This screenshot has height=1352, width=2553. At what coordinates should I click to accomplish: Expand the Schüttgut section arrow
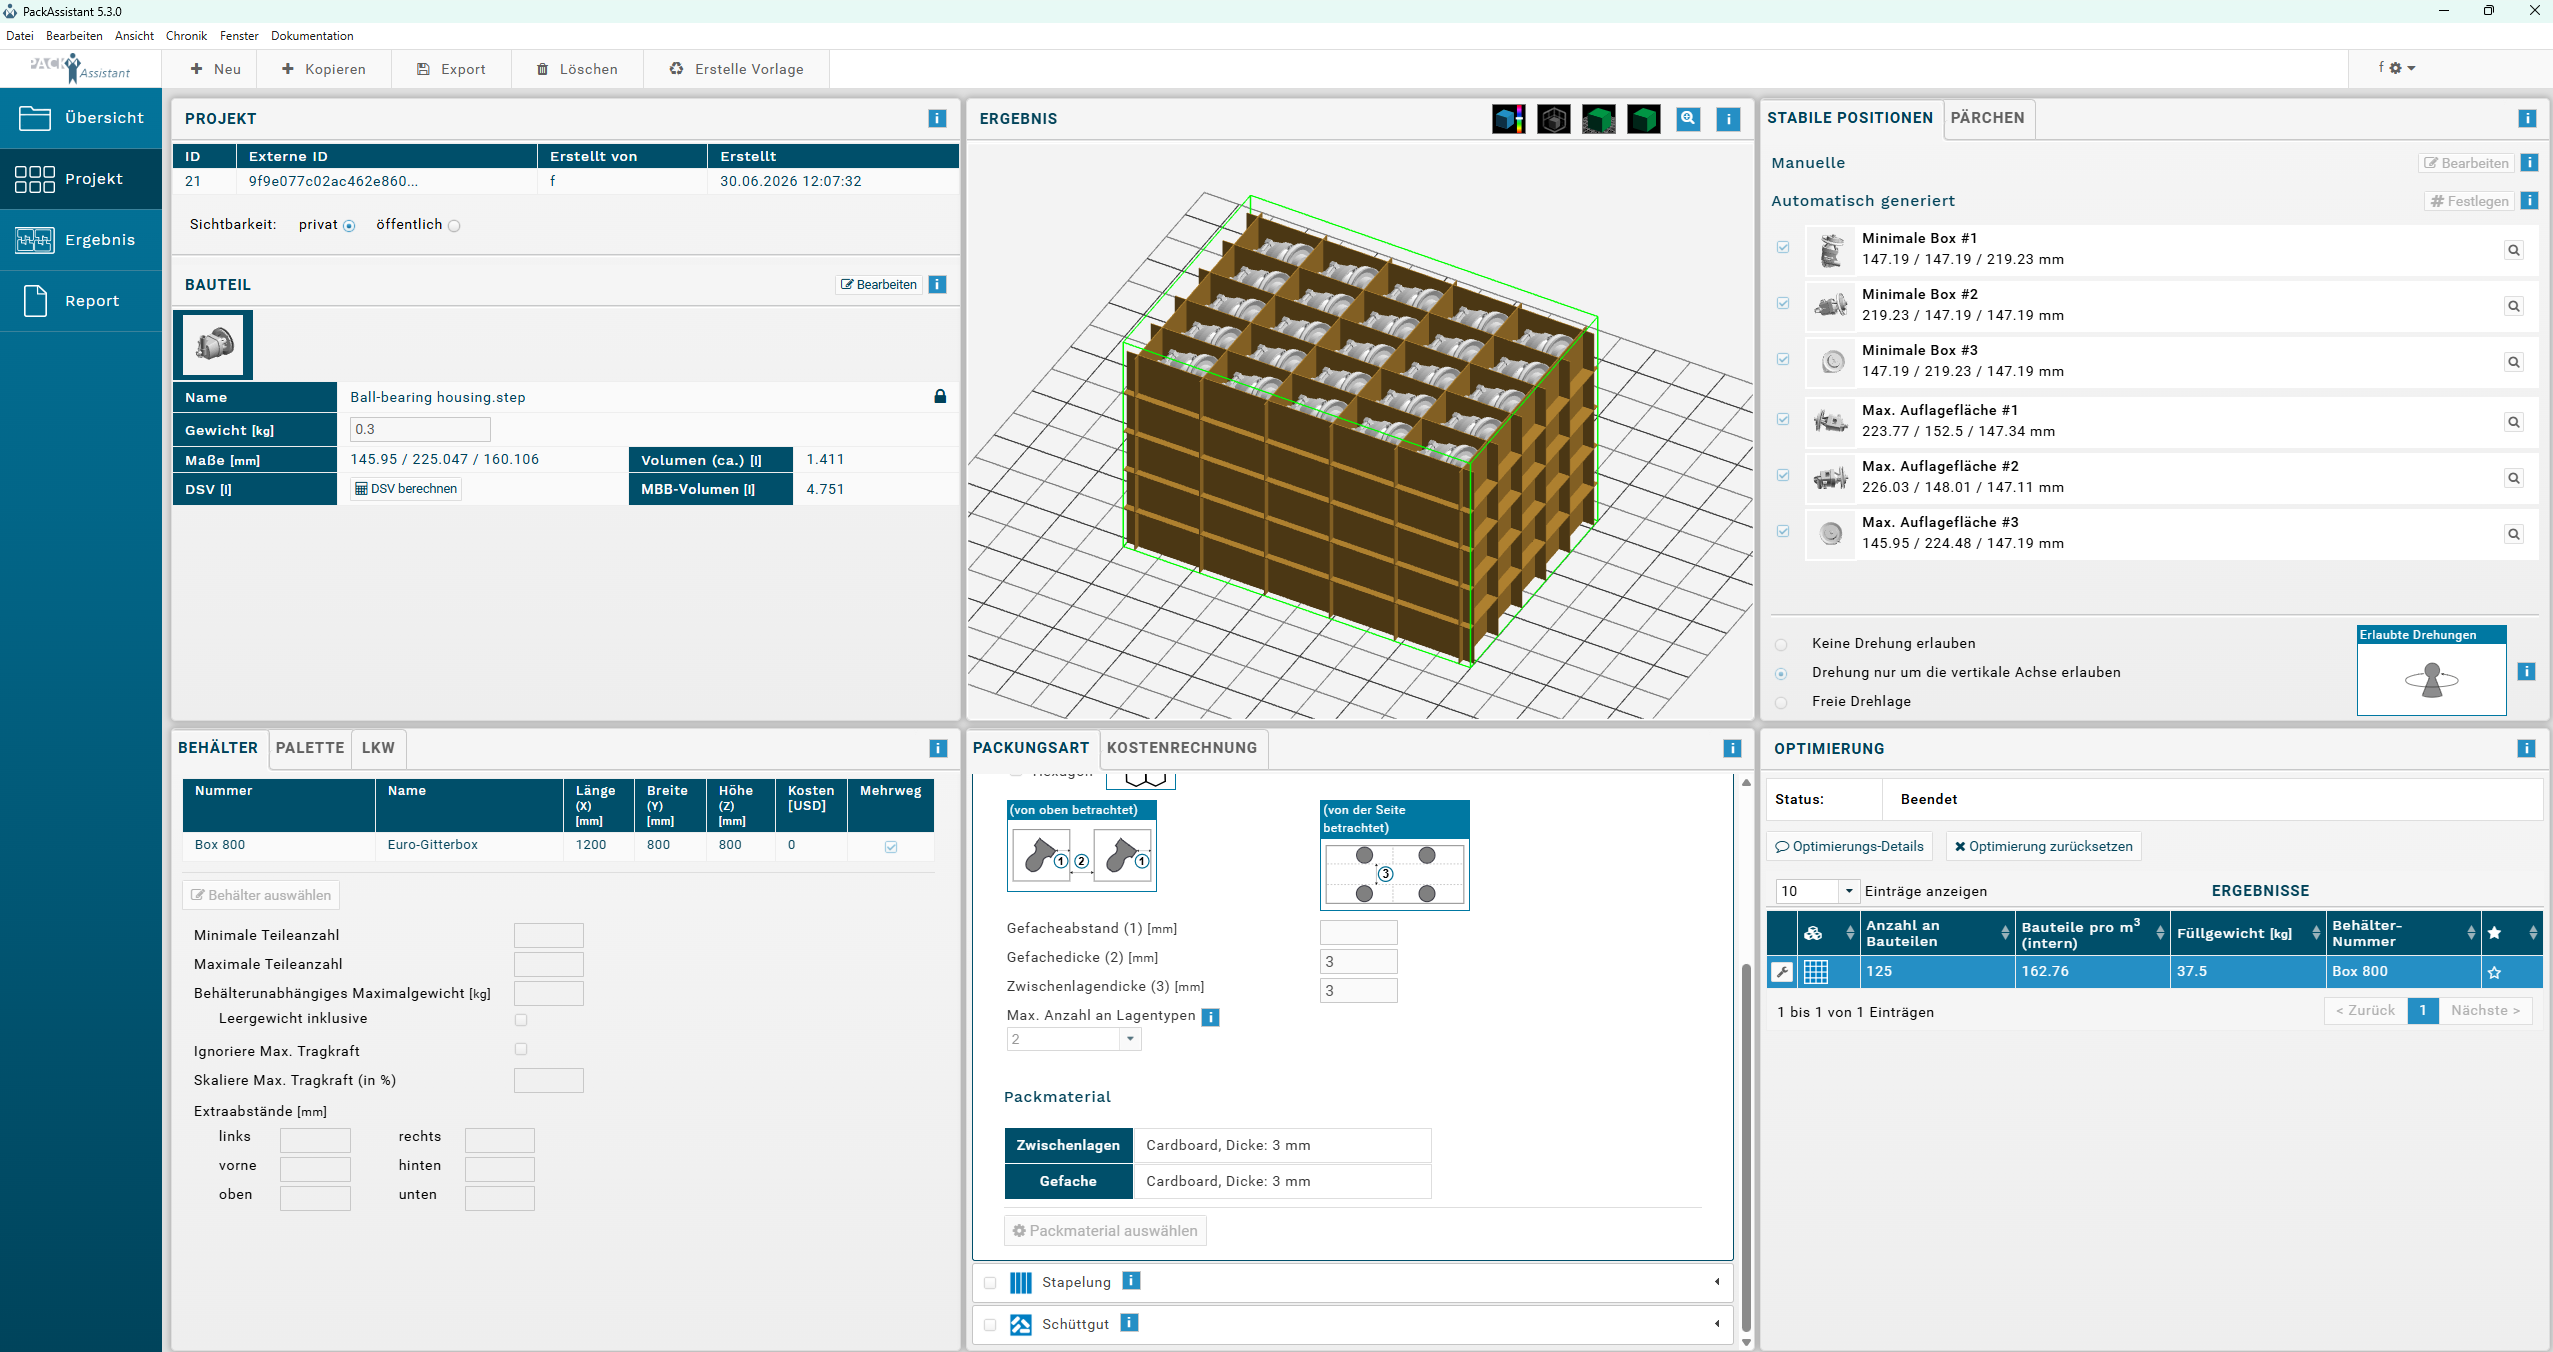[1717, 1323]
